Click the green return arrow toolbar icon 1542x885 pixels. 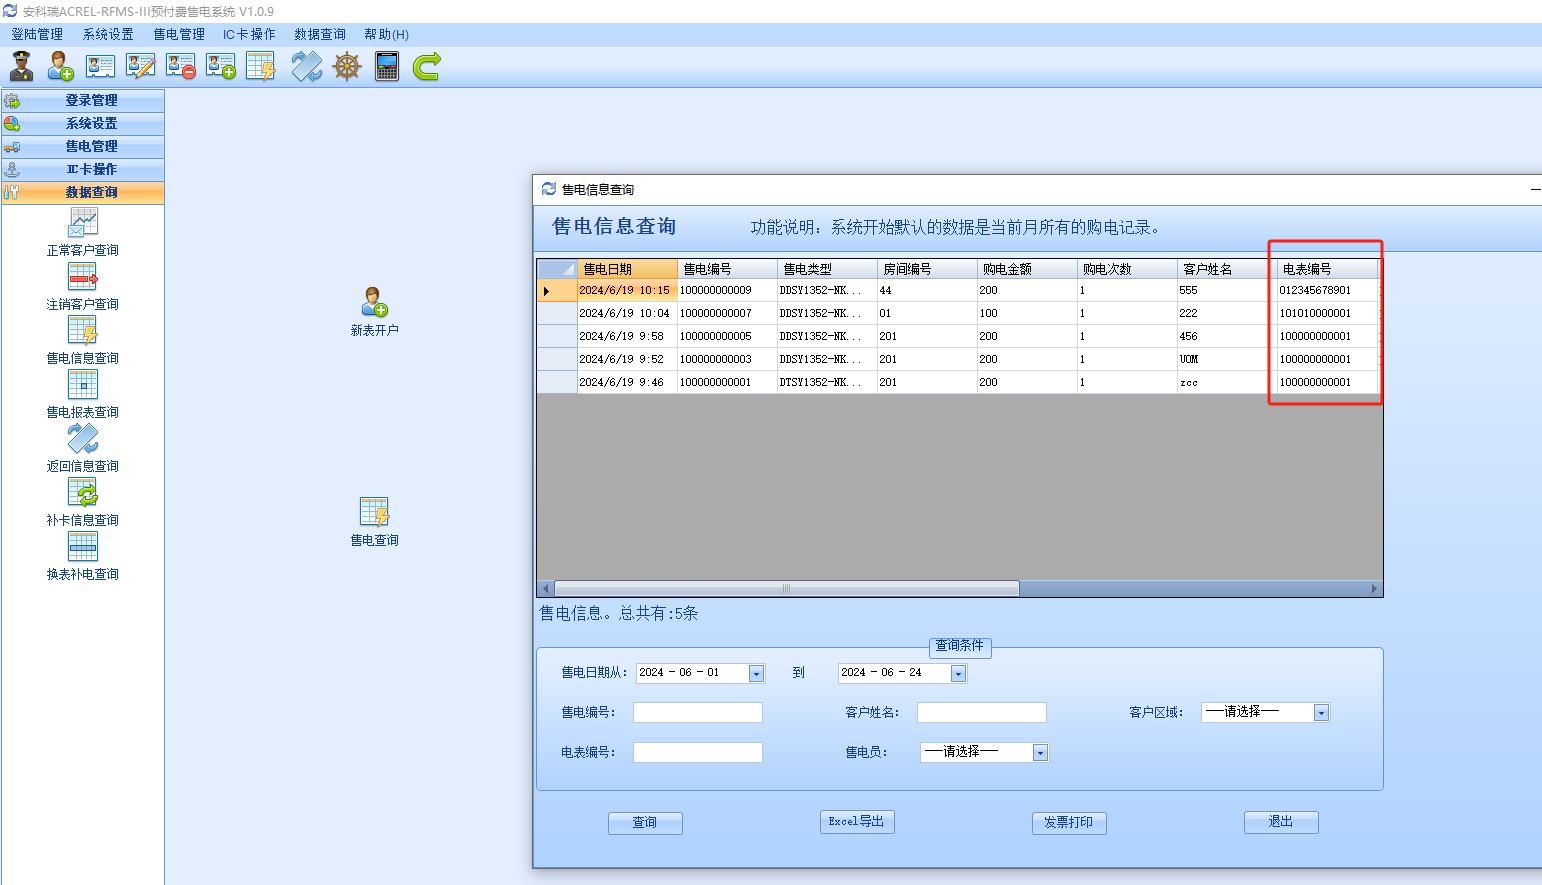427,67
